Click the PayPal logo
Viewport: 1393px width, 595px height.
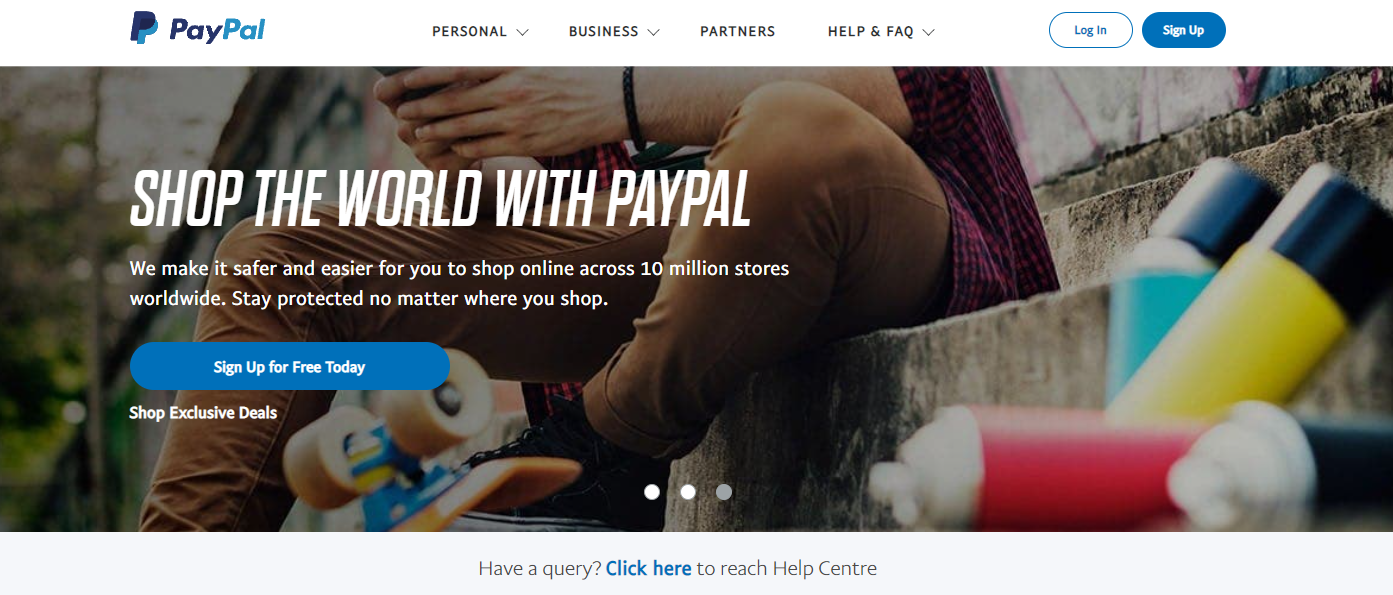pos(198,29)
